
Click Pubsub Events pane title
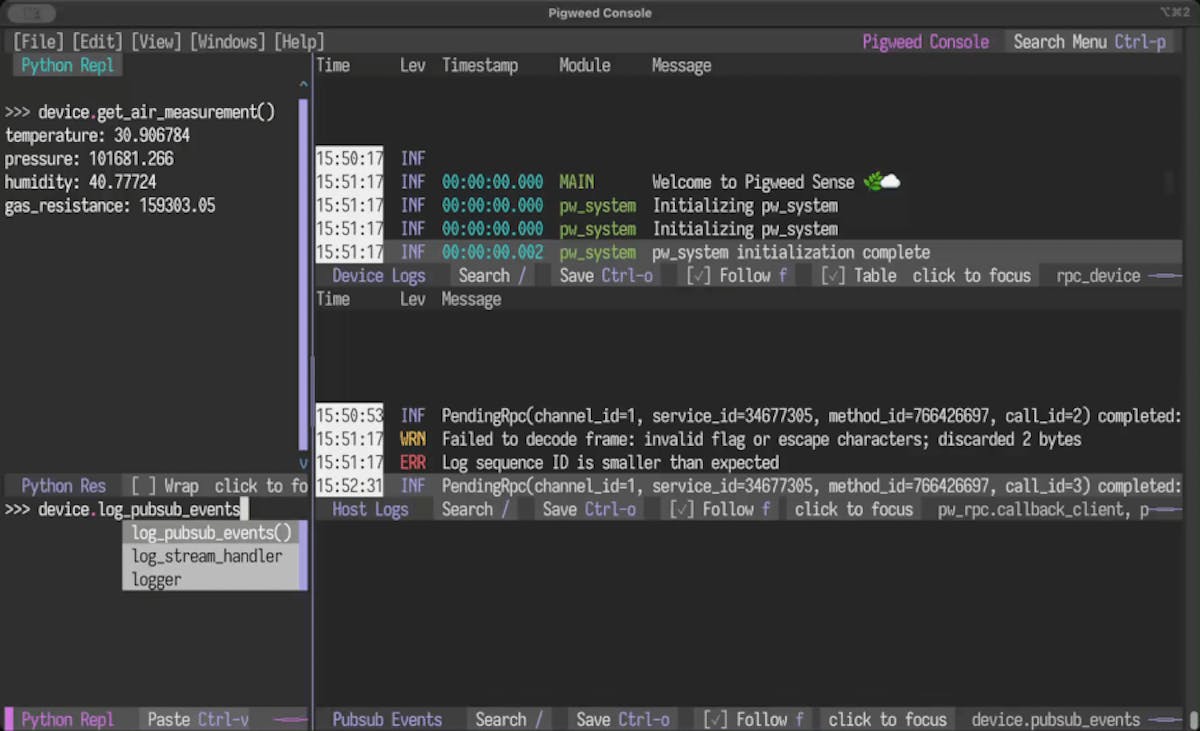tap(387, 719)
